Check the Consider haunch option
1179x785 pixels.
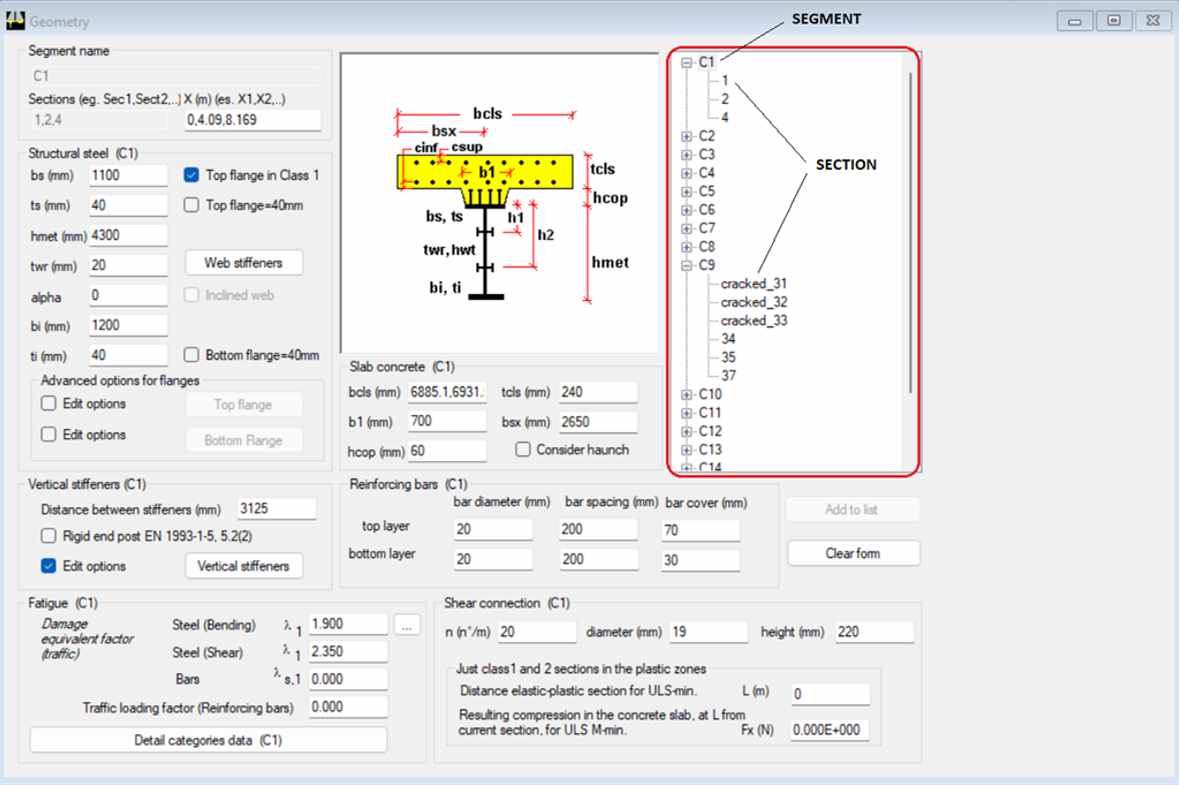click(523, 450)
